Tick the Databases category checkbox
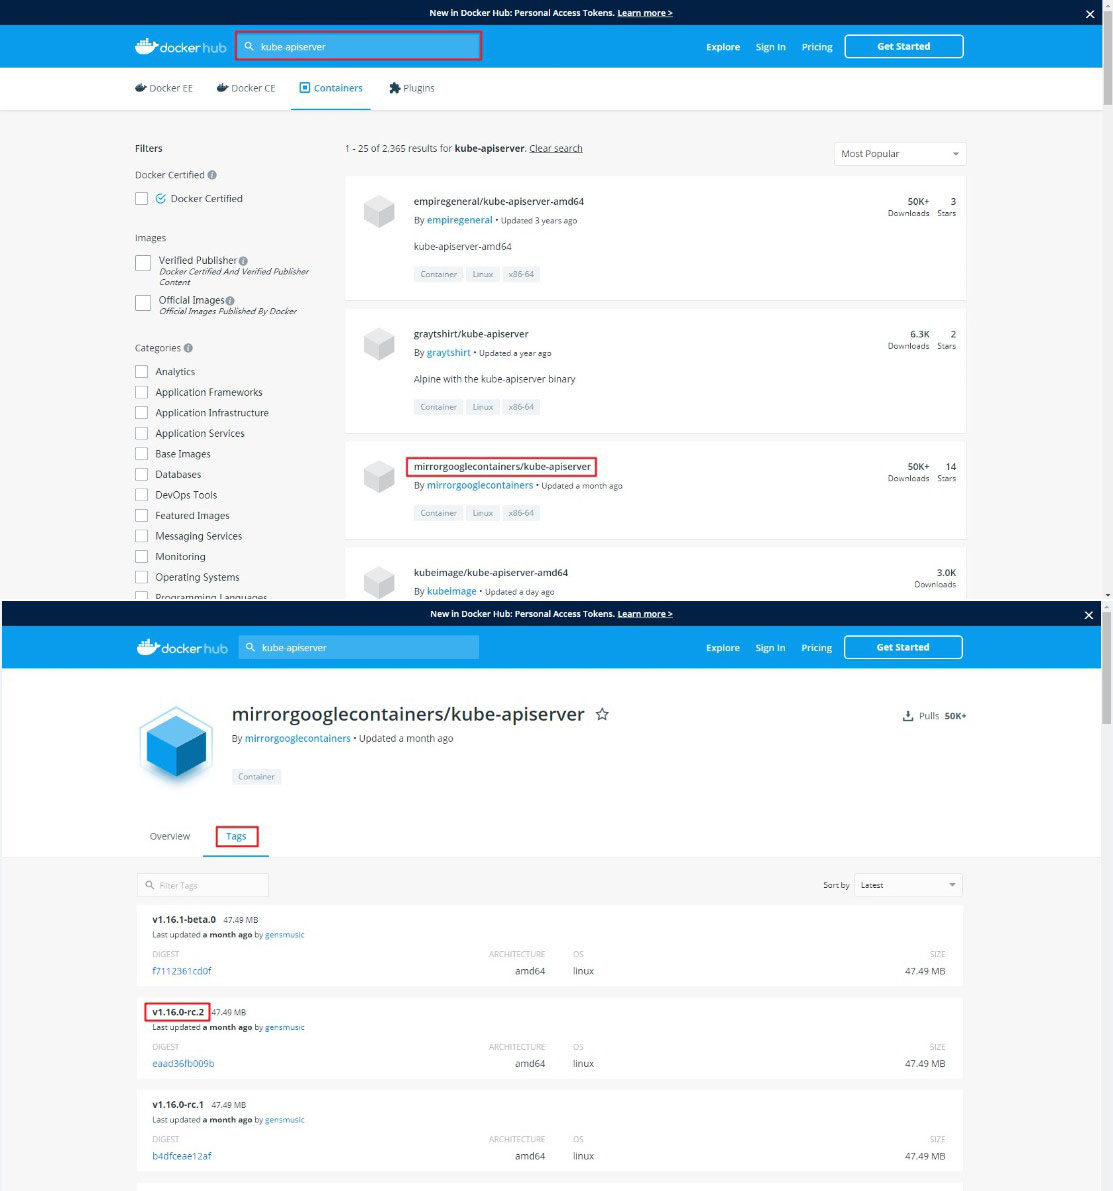 pyautogui.click(x=141, y=474)
